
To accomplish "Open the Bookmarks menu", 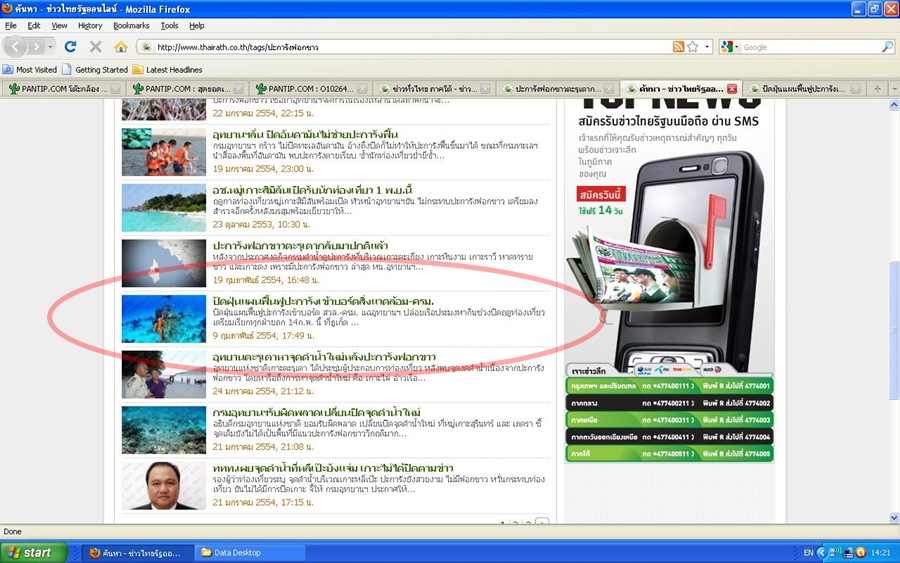I will [x=131, y=25].
